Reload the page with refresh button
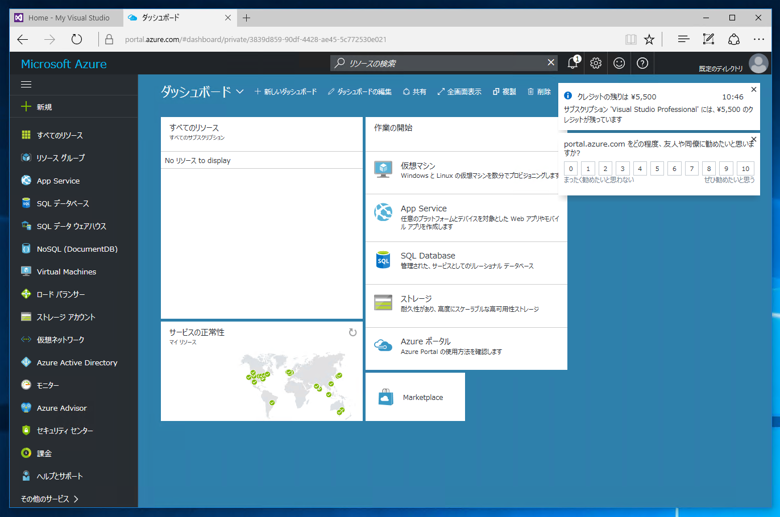The height and width of the screenshot is (517, 780). (76, 39)
